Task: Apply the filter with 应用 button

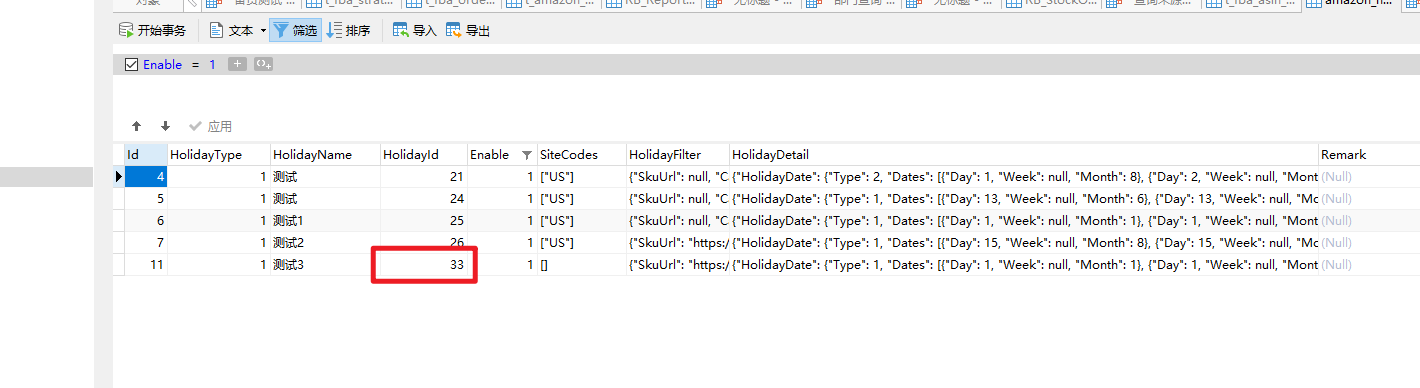Action: [210, 126]
